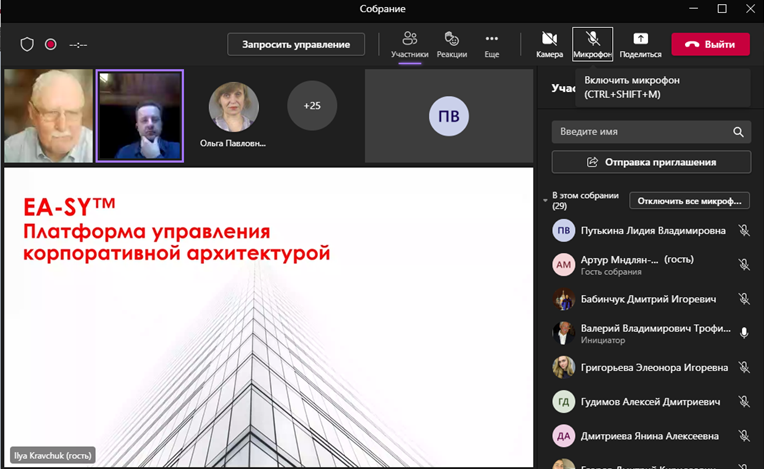This screenshot has width=764, height=469.
Task: Maximize the Собрание window
Action: tap(722, 9)
